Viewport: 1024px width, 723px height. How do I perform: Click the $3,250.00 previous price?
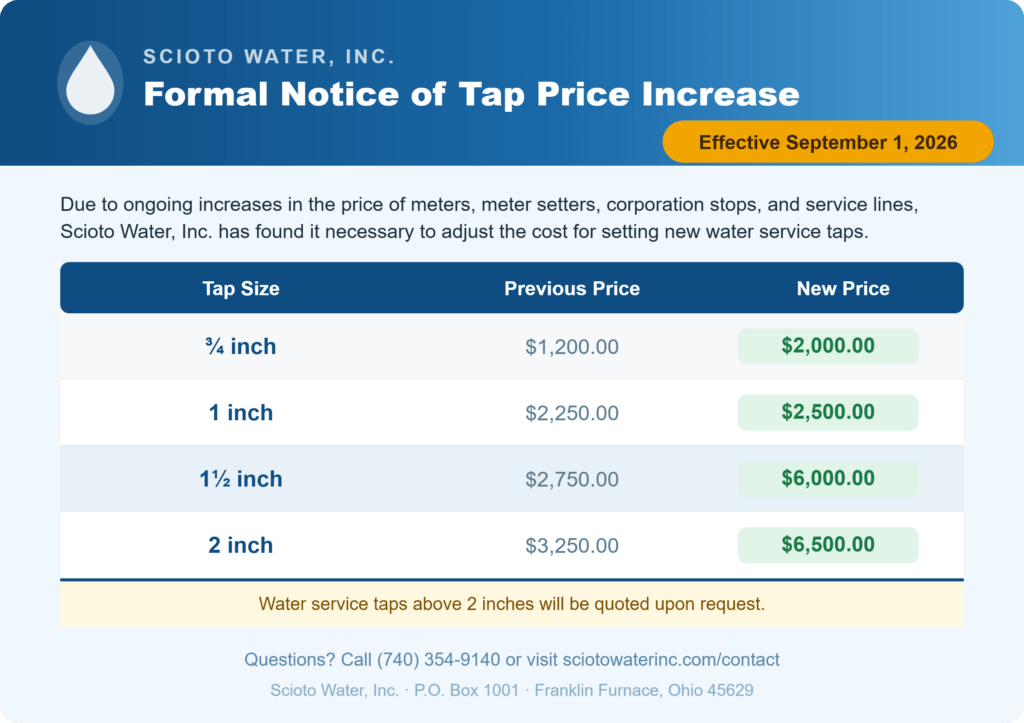point(571,545)
